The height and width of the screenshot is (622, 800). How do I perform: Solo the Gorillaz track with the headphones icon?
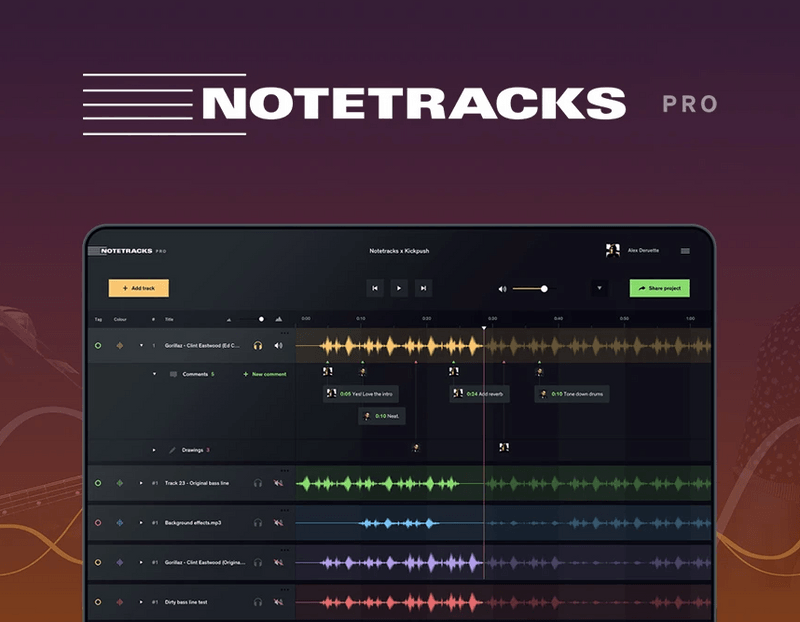[x=258, y=346]
